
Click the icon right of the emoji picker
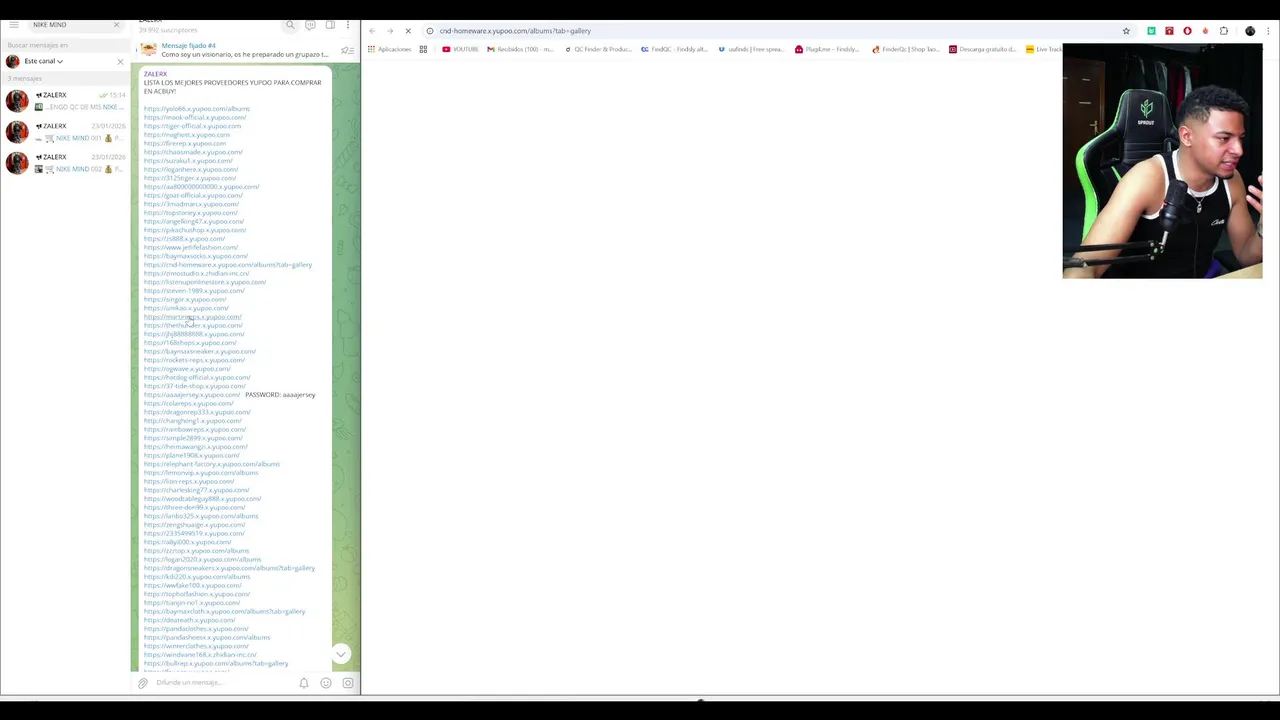point(348,683)
